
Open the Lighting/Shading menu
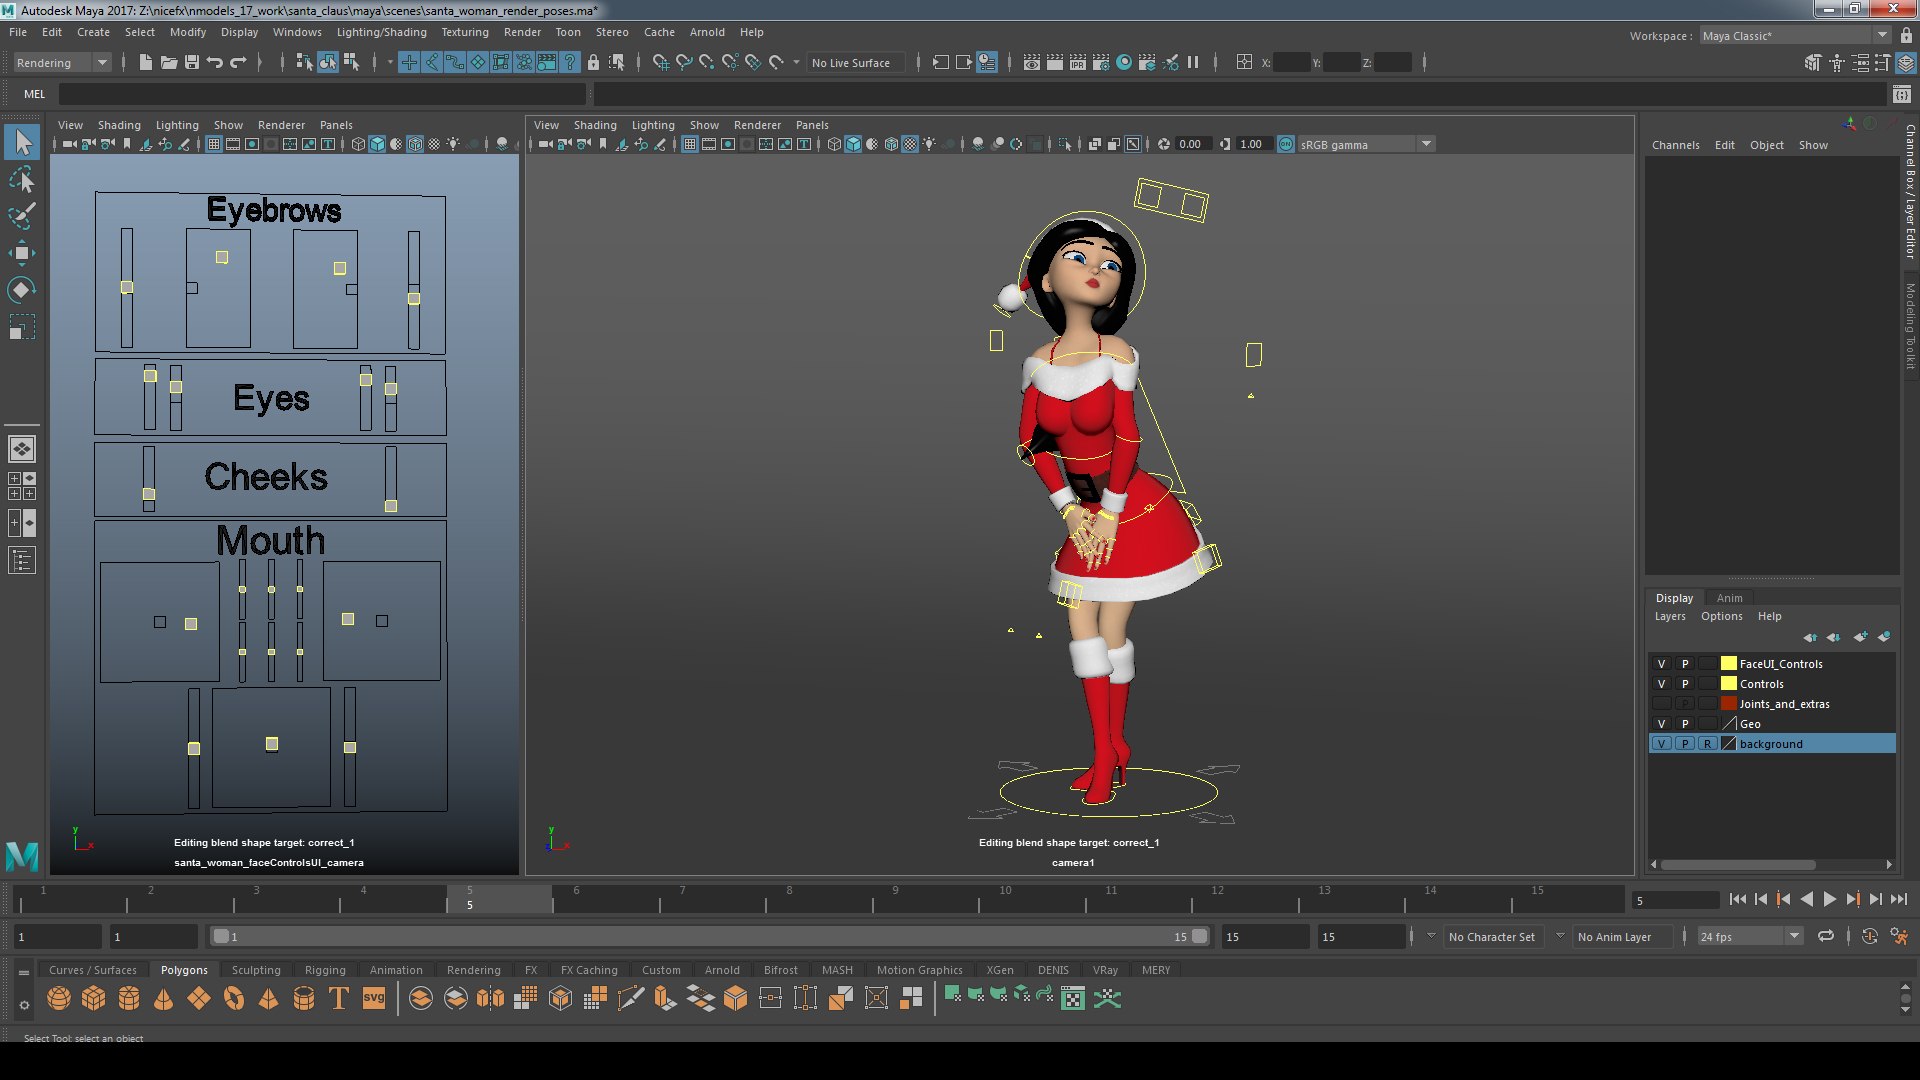click(x=381, y=32)
